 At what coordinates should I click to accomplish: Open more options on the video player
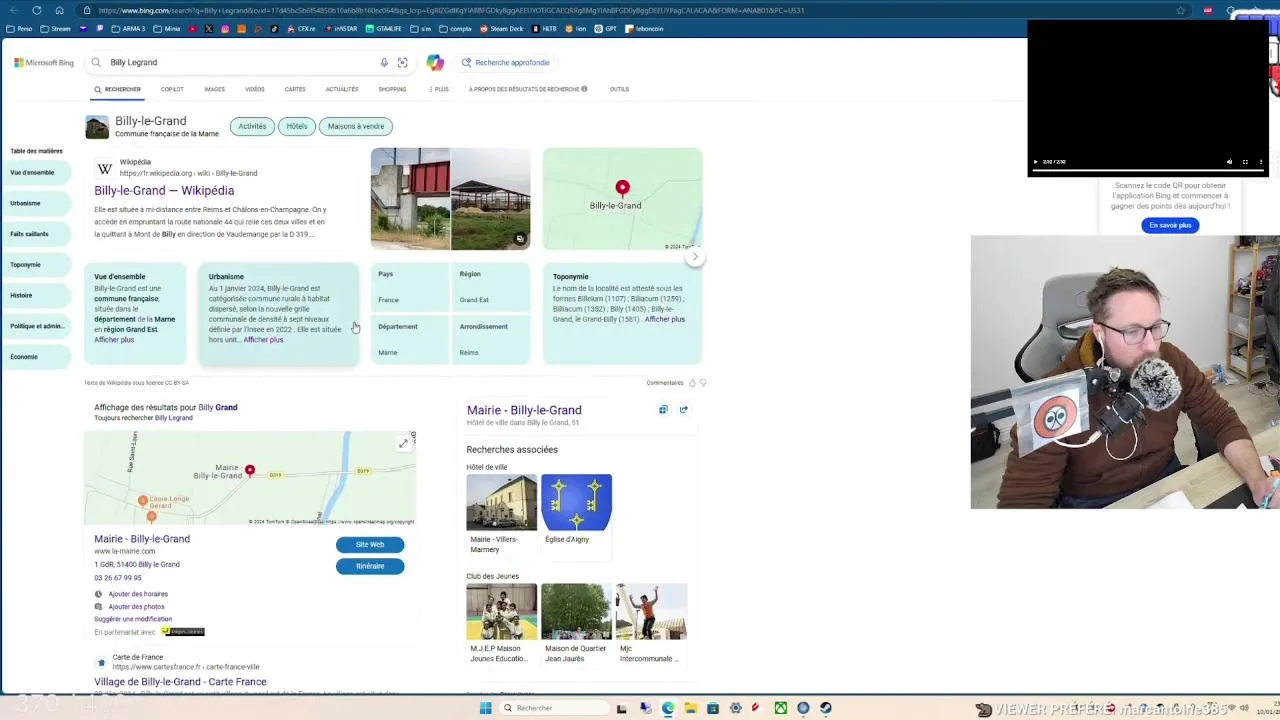[x=1261, y=162]
